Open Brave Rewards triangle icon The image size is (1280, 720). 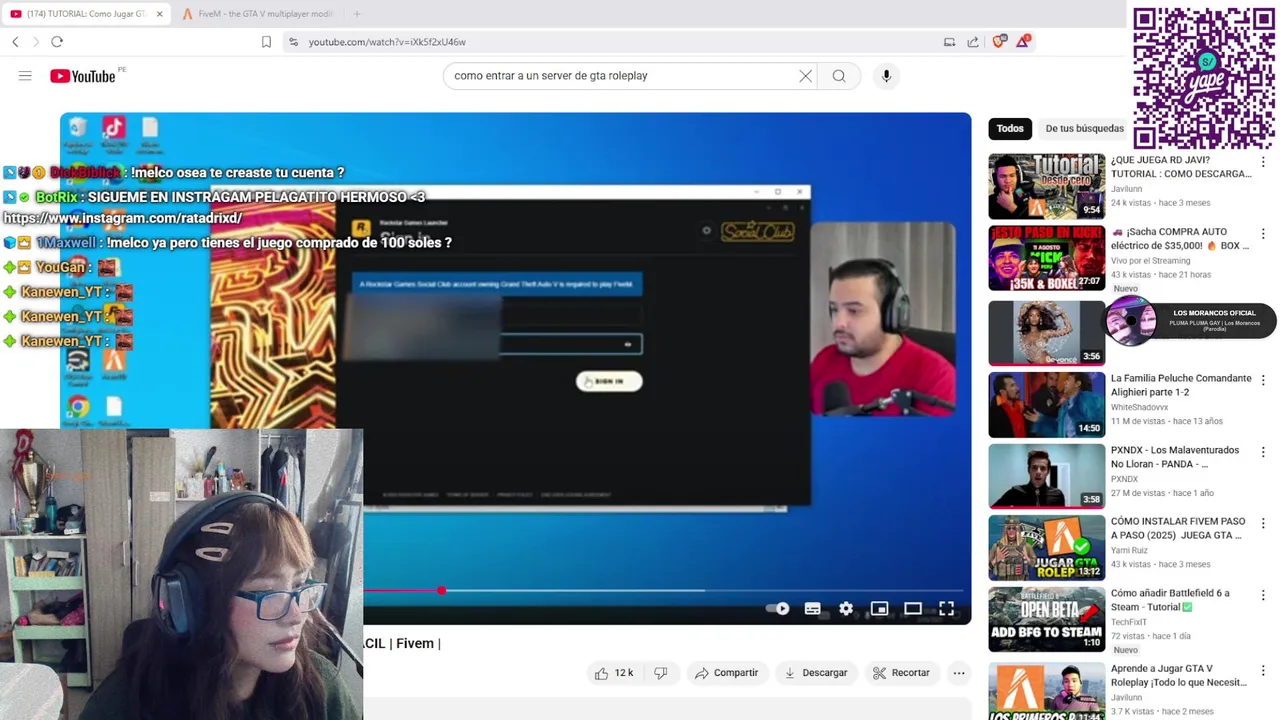[1023, 42]
